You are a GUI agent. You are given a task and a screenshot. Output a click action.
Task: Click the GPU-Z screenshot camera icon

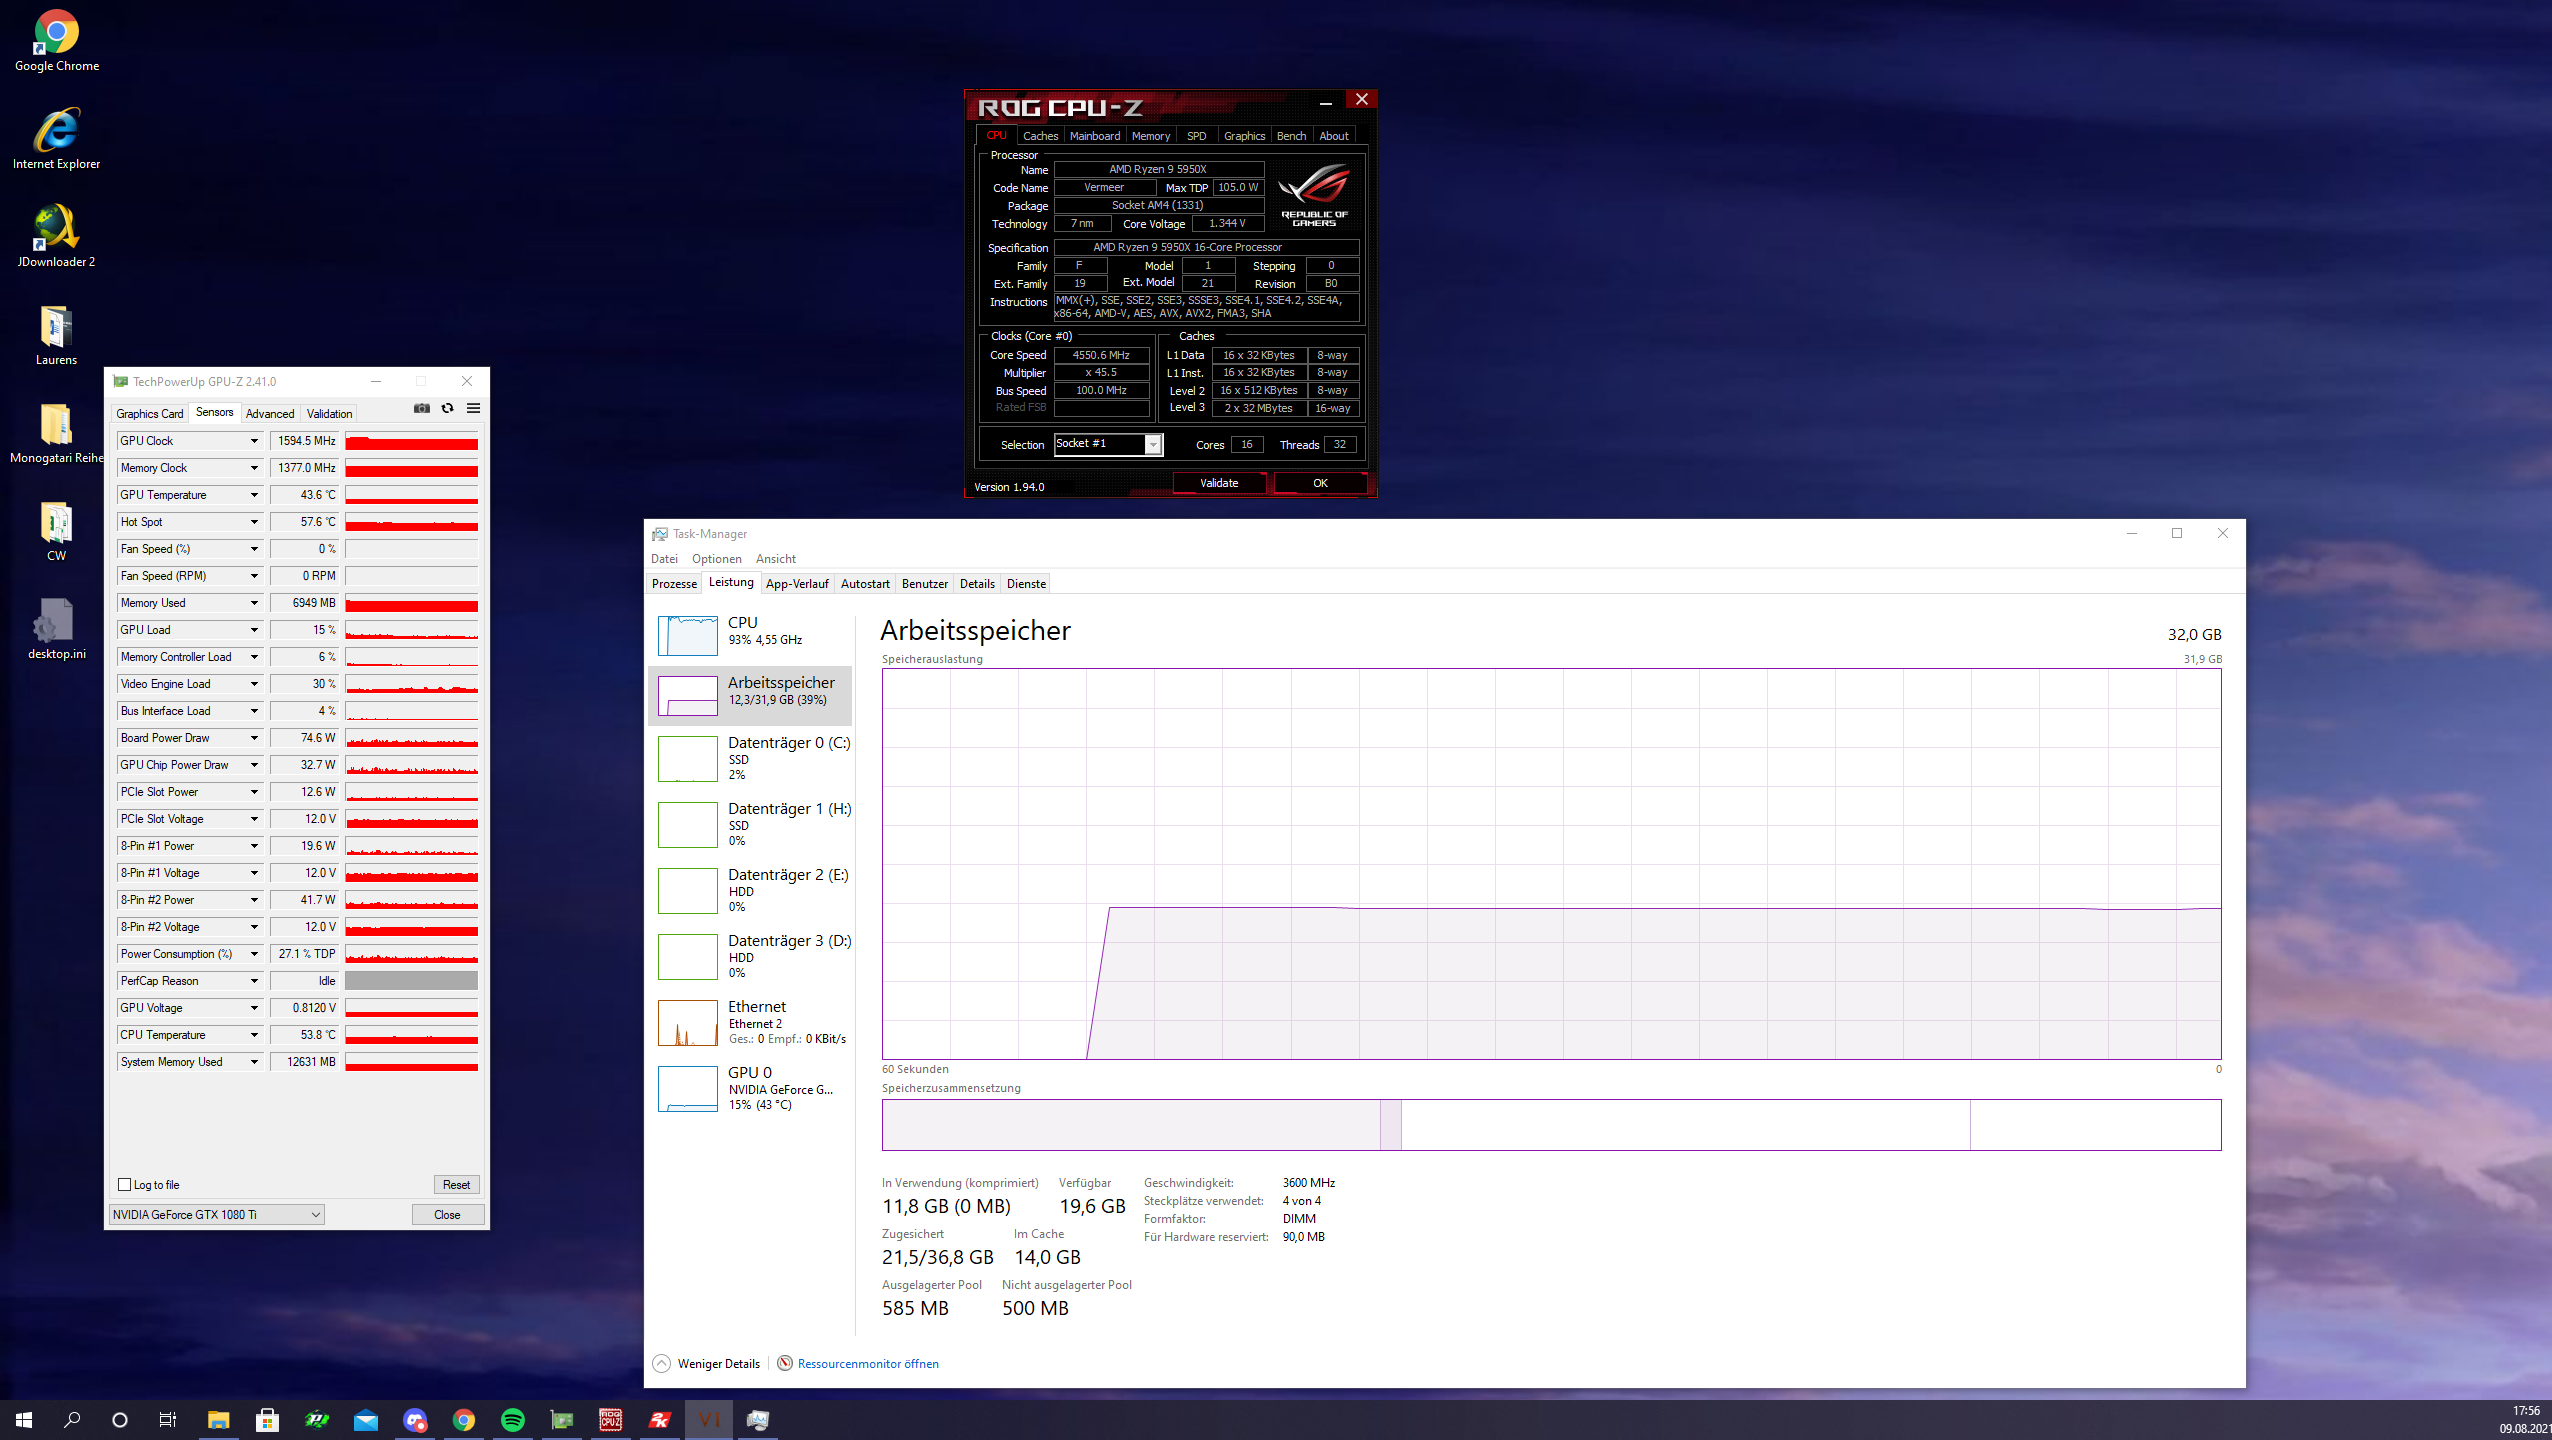pos(422,408)
